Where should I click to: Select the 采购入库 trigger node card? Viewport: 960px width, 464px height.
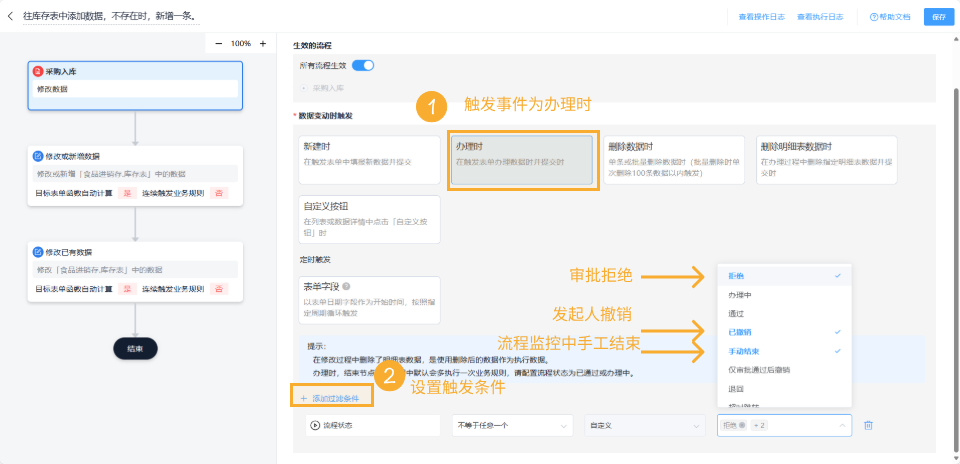tap(135, 86)
